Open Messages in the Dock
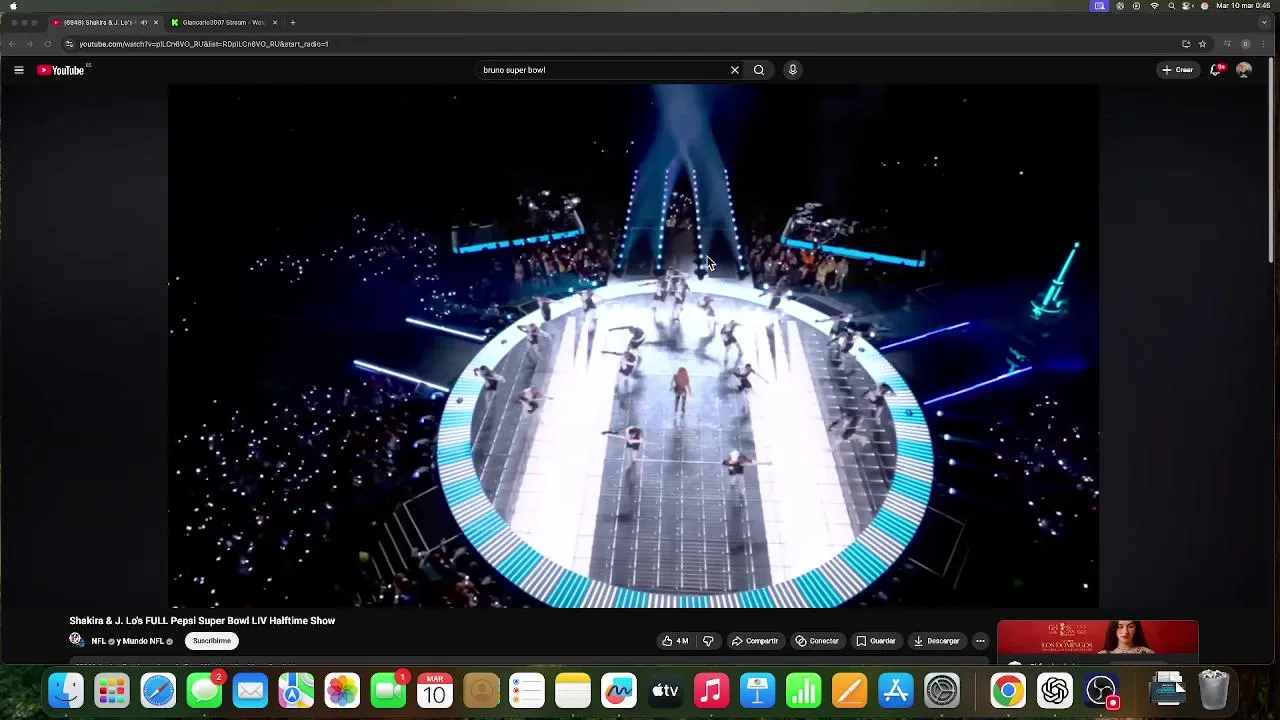This screenshot has width=1280, height=720. (x=204, y=691)
